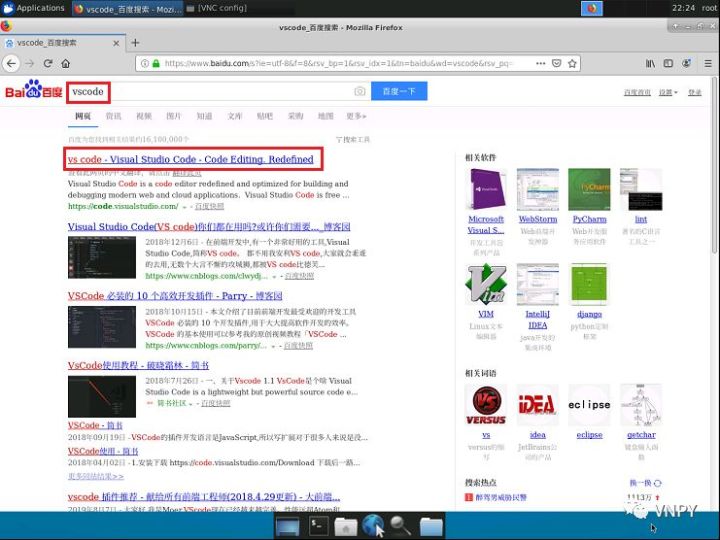720x540 pixels.
Task: Click thumbnail of the first cnblogs result
Action: click(102, 258)
